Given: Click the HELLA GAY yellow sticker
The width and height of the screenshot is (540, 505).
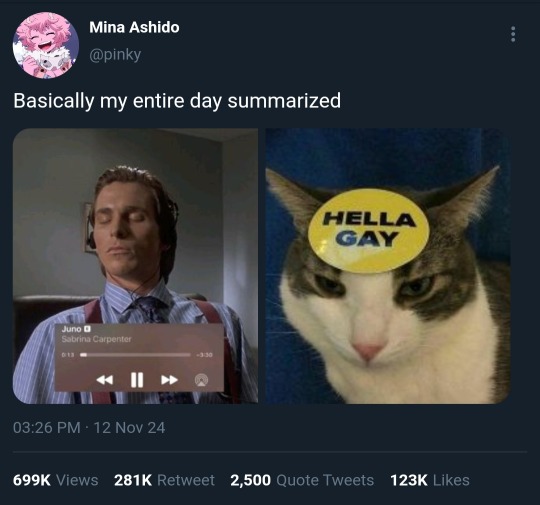Looking at the screenshot, I should 368,230.
